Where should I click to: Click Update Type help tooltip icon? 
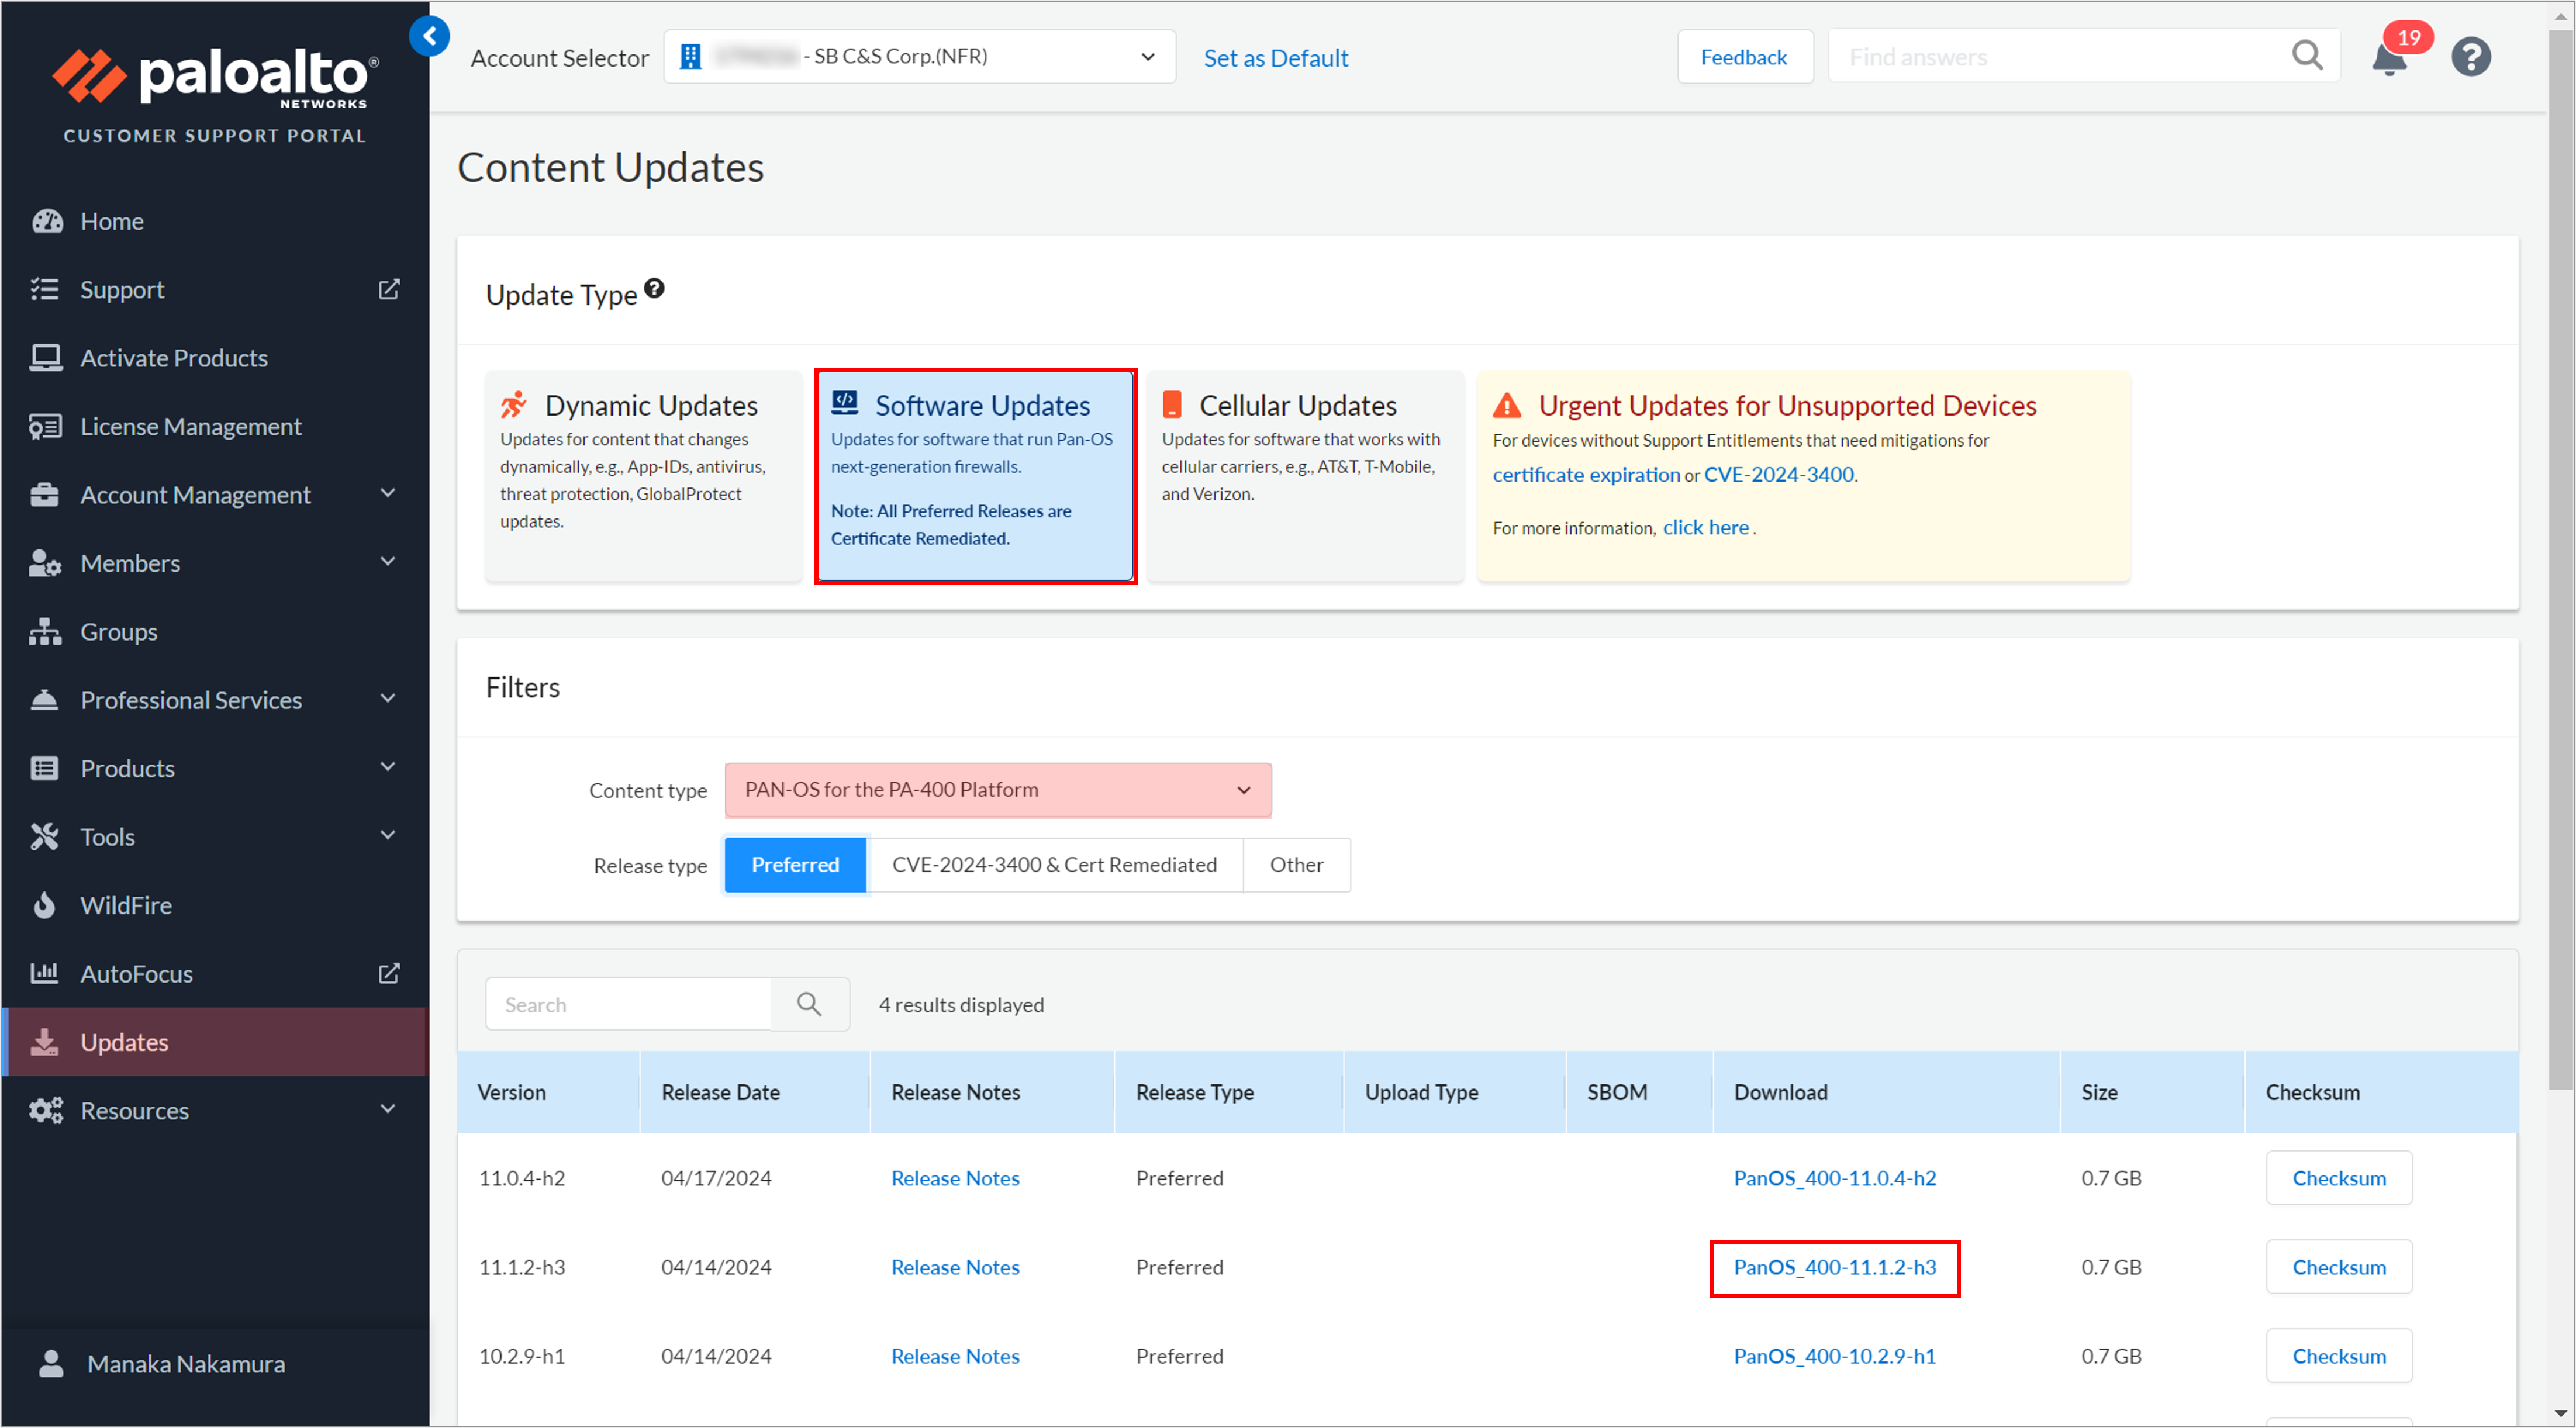(x=654, y=289)
